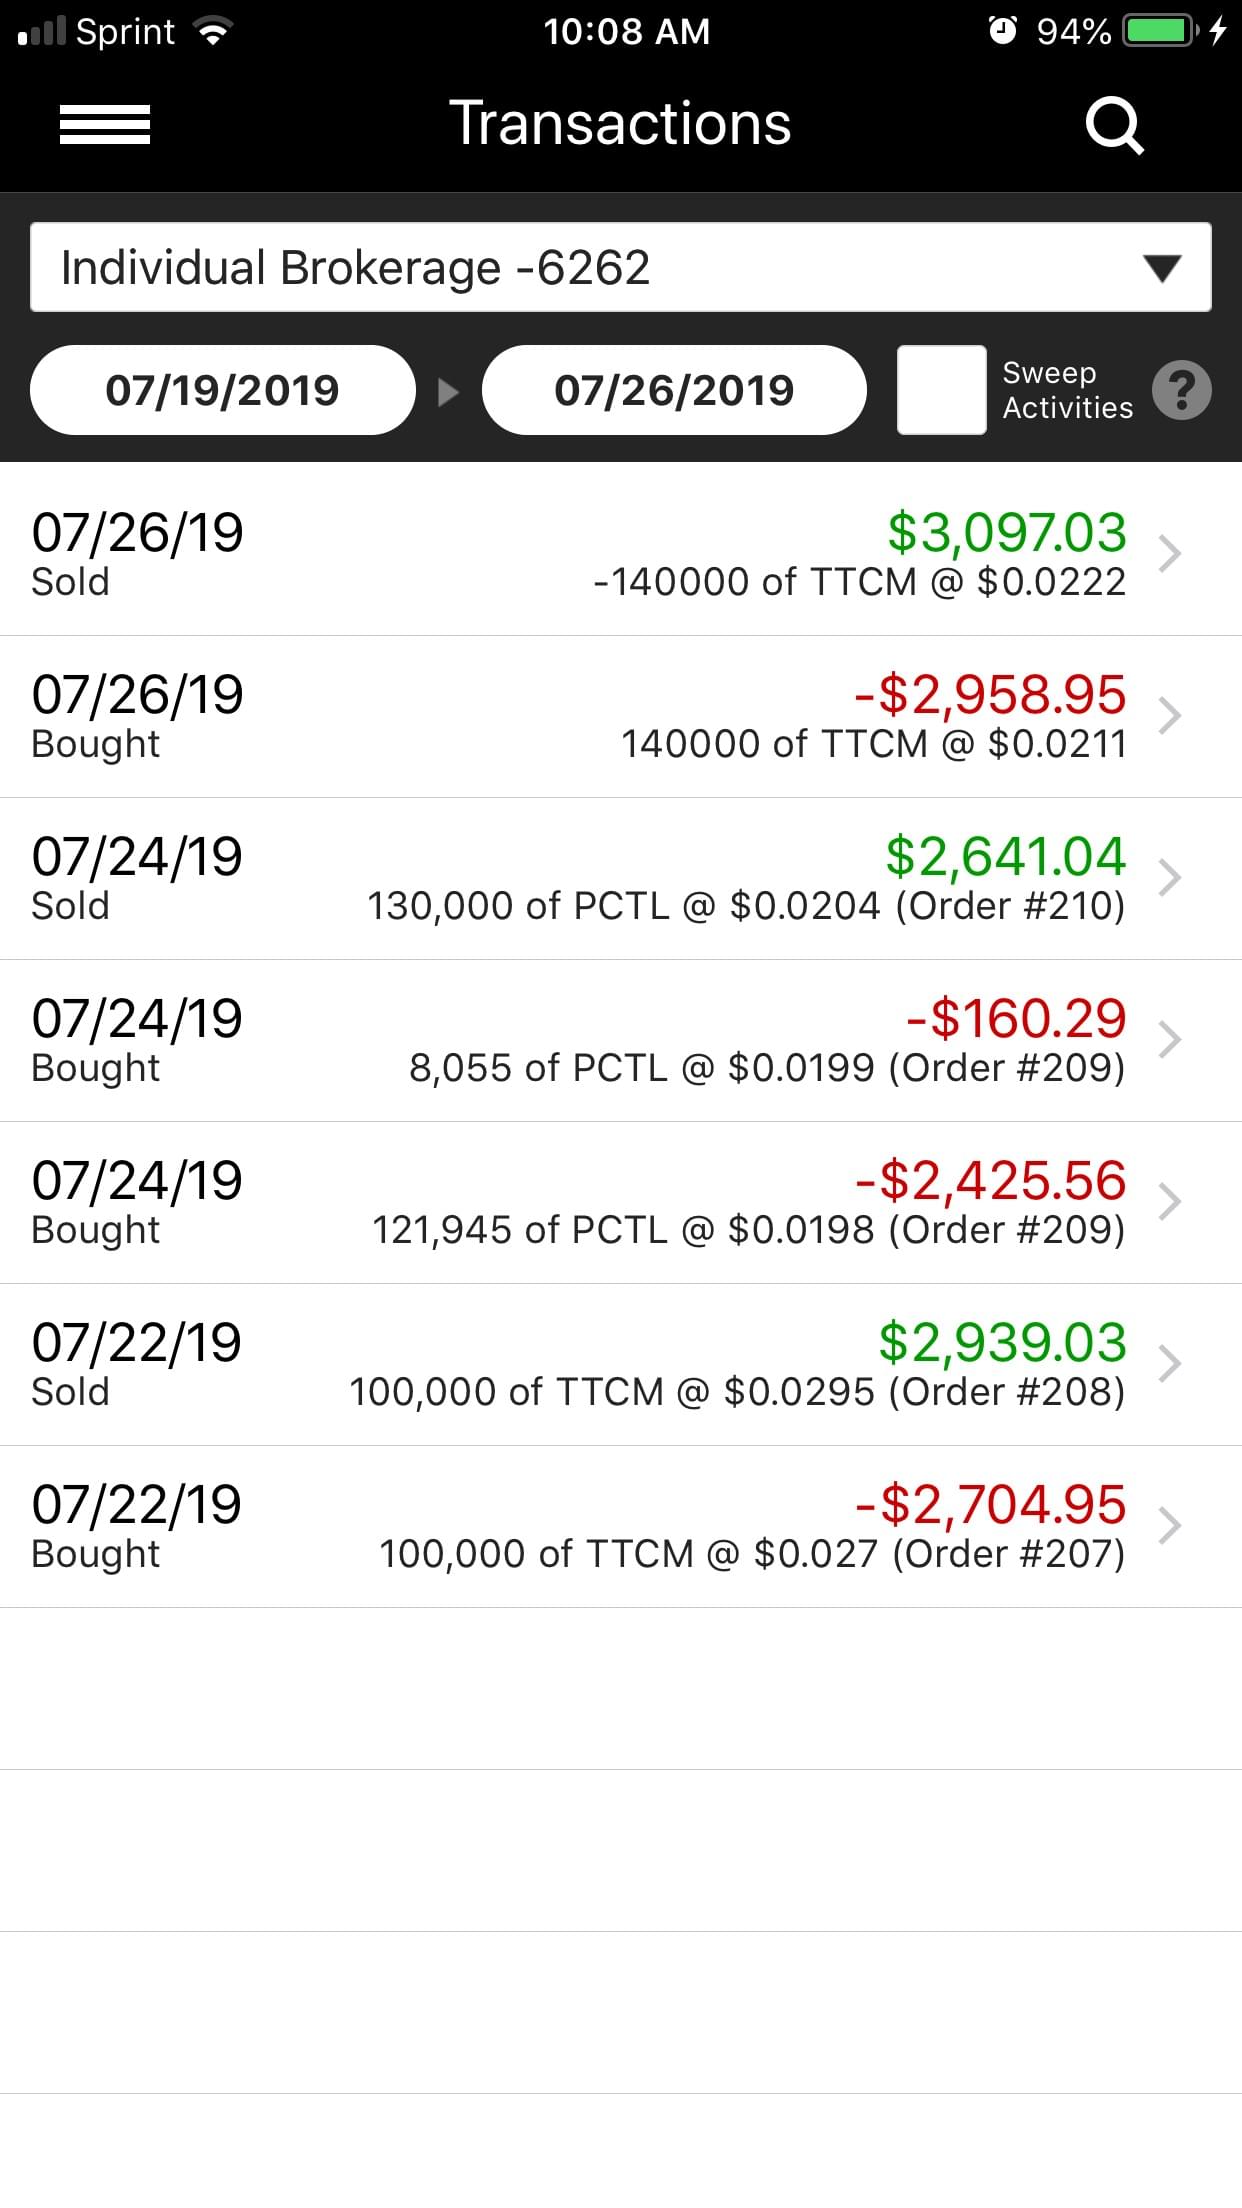Screen dimensions: 1242x2208
Task: Open chevron for $3,097.03 TTCM sale
Action: tap(1169, 553)
